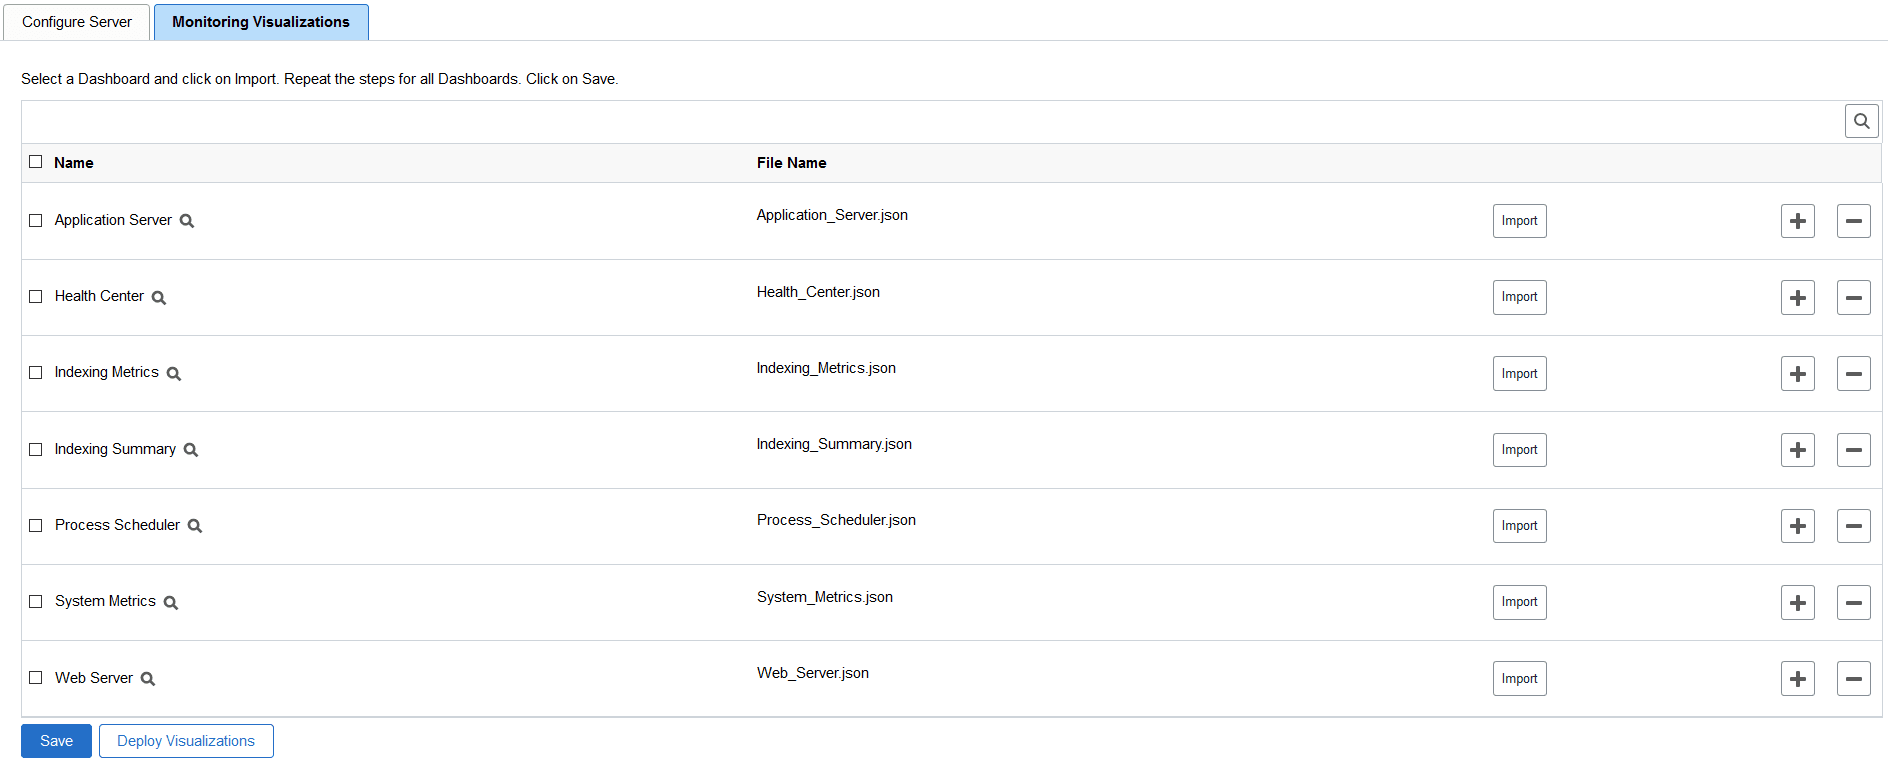
Task: Open the Health Center lookup icon
Action: tap(159, 297)
